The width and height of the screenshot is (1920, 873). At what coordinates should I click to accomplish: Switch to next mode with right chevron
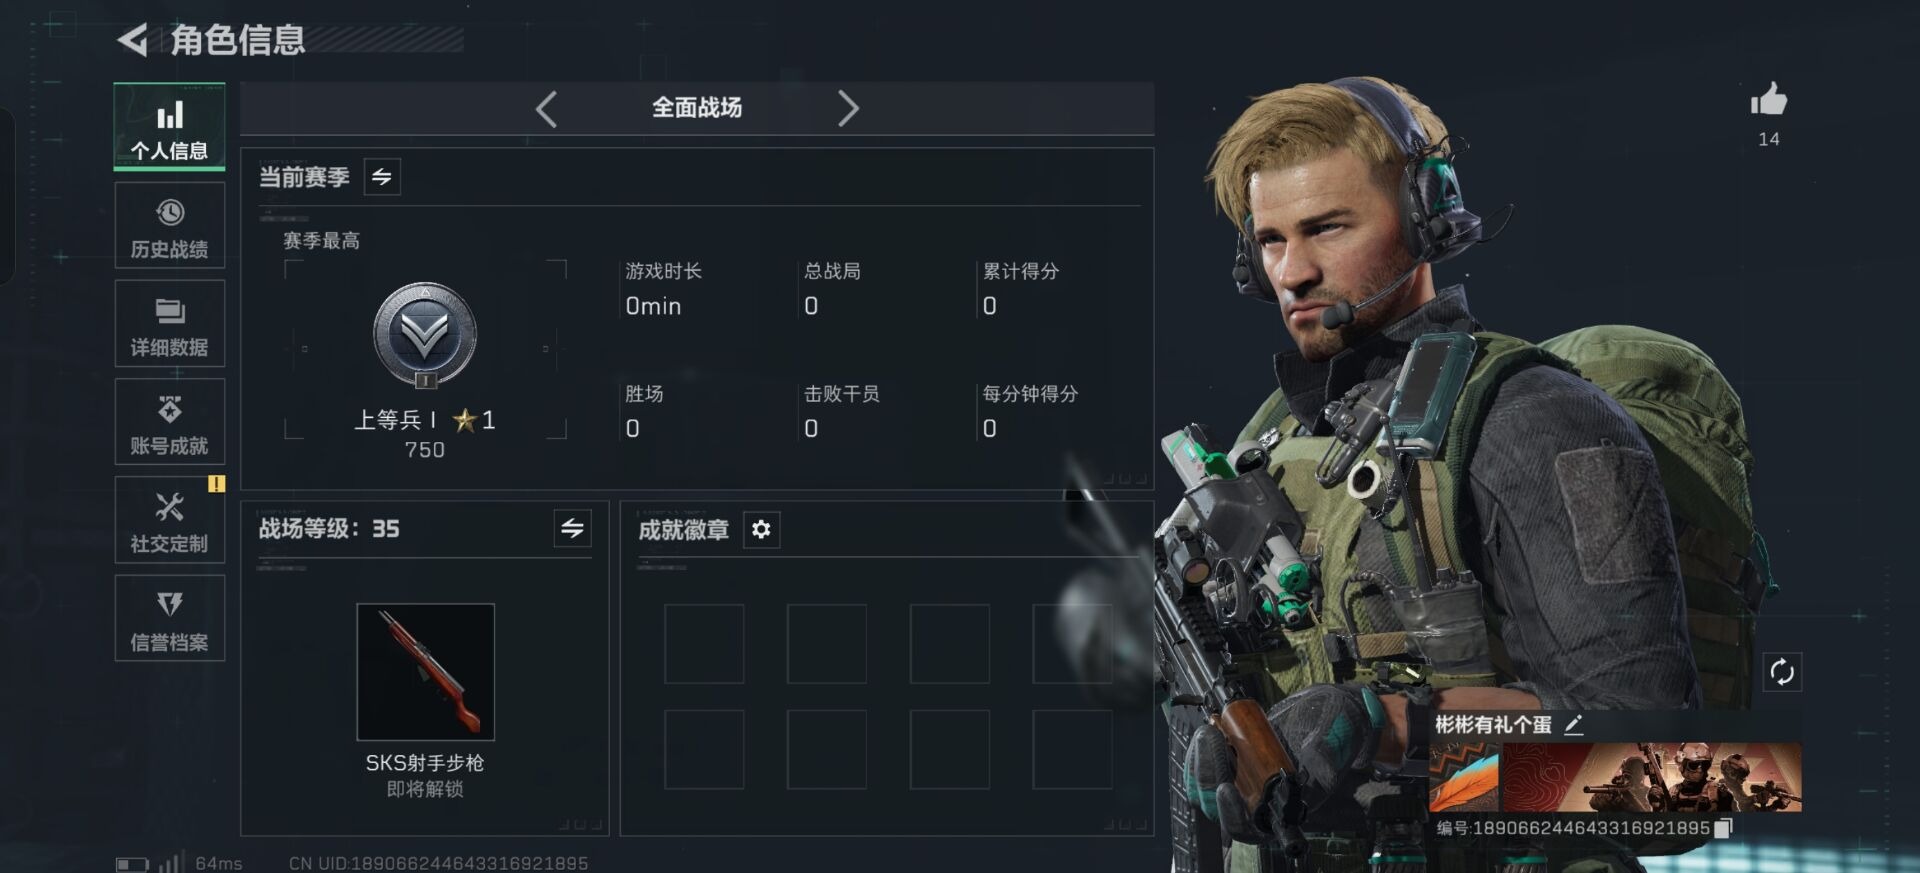coord(848,108)
